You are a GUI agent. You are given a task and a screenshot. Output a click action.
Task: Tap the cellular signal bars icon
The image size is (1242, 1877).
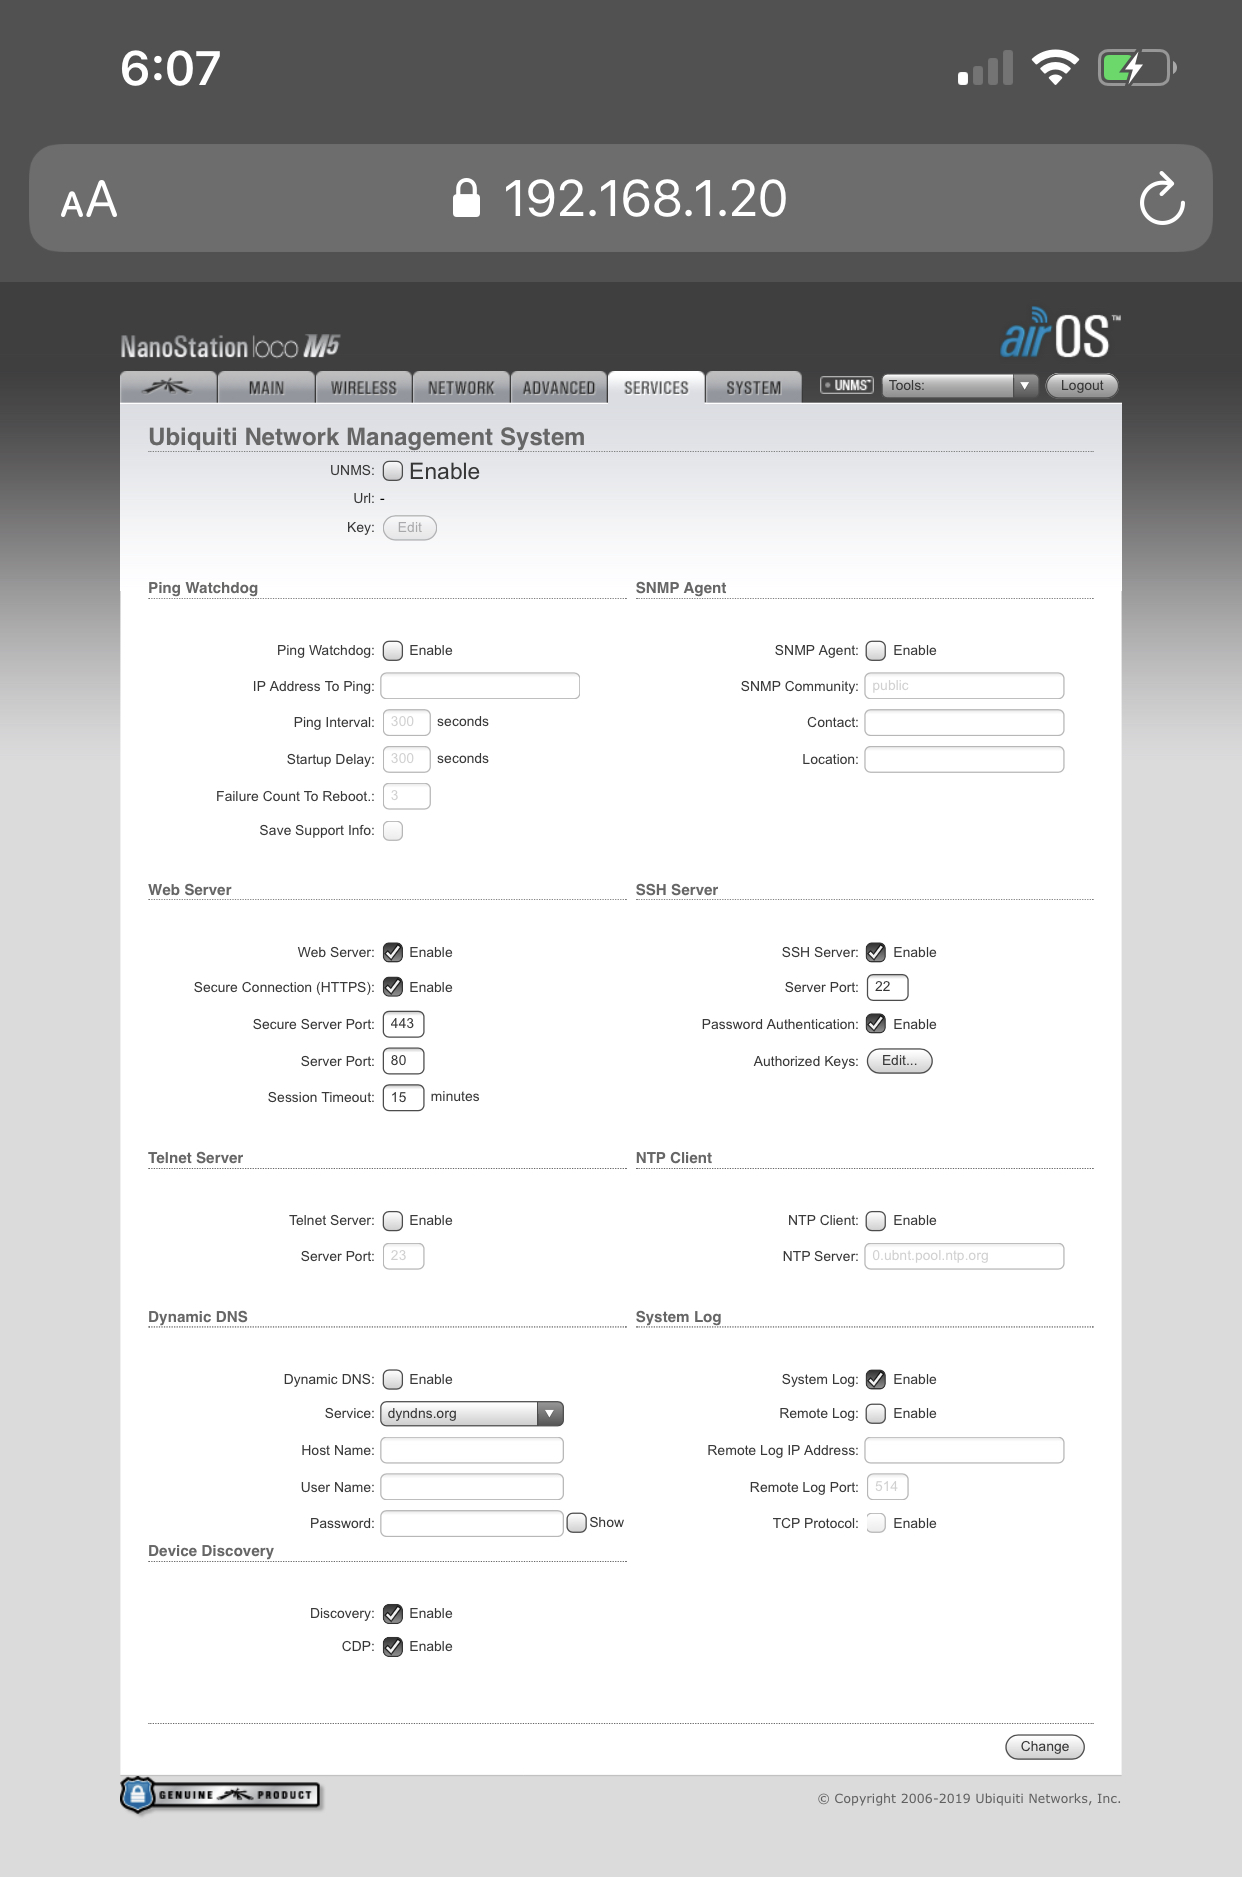pyautogui.click(x=985, y=68)
